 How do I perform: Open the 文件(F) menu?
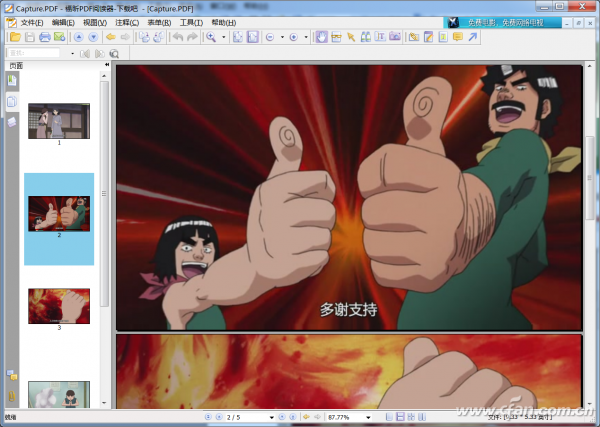click(x=32, y=23)
